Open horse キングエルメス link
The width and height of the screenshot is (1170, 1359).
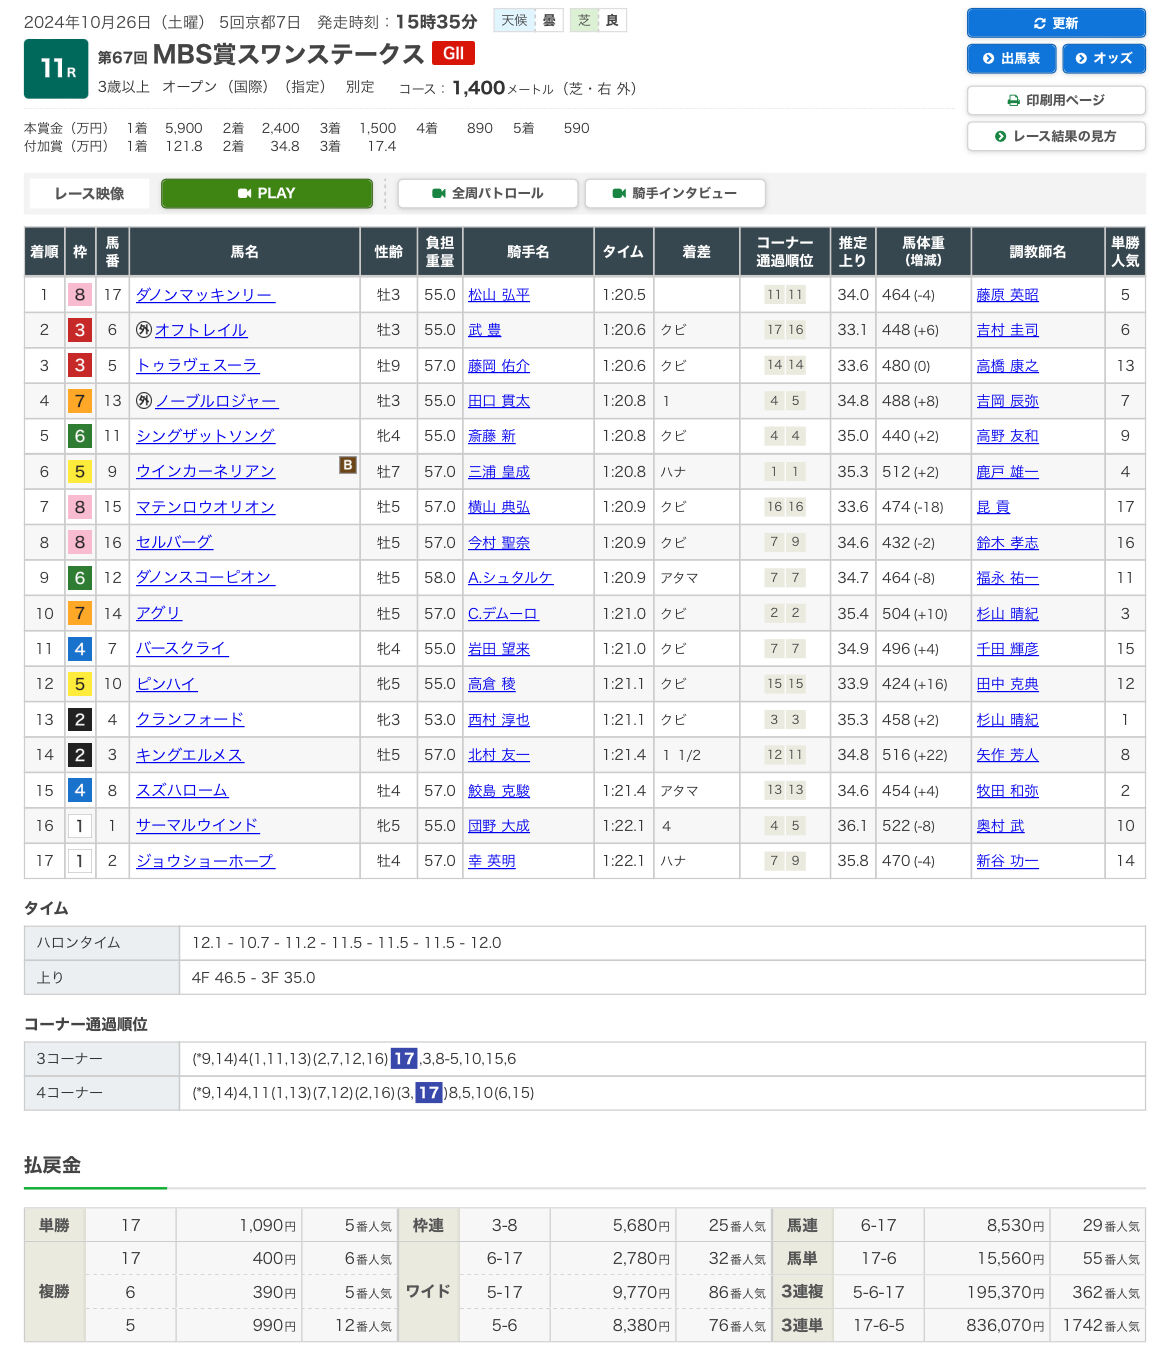tap(190, 755)
